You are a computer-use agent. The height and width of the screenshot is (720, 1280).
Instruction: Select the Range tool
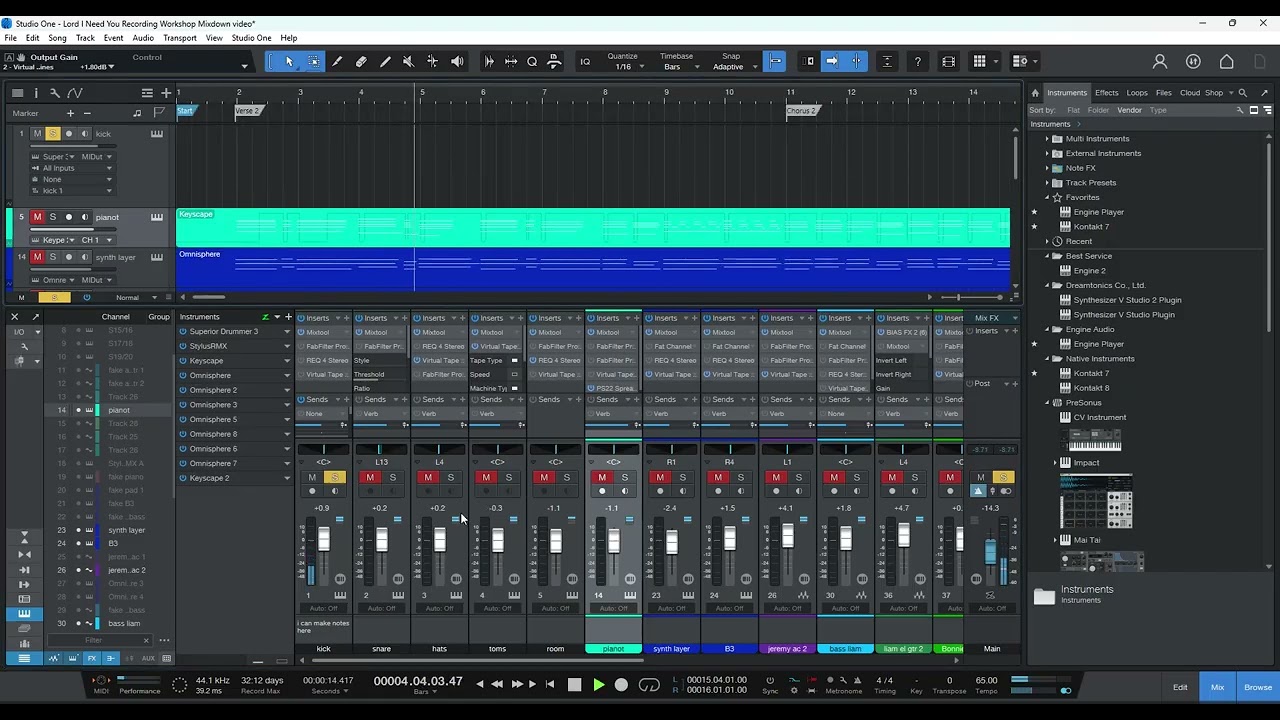313,62
